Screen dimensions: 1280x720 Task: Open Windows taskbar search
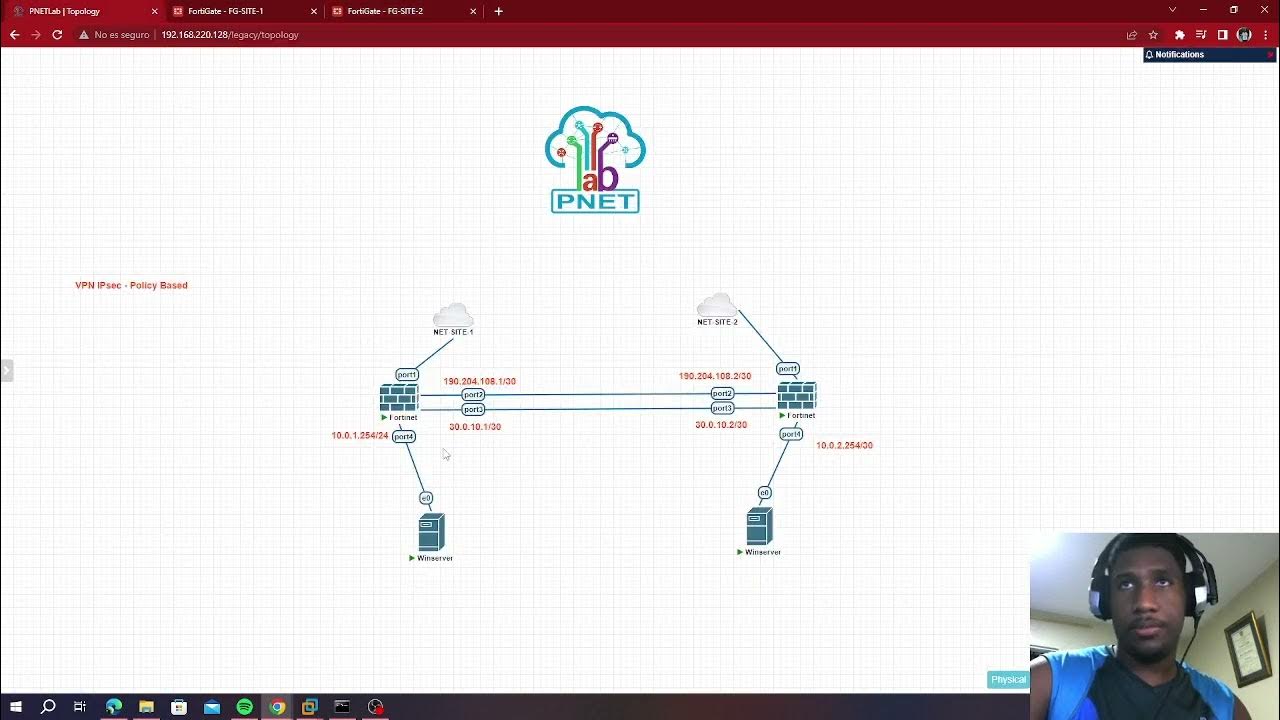coord(48,707)
